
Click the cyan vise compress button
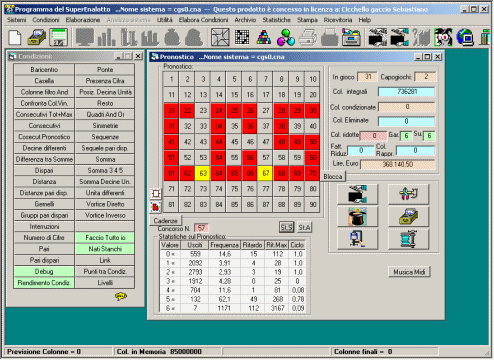408,239
